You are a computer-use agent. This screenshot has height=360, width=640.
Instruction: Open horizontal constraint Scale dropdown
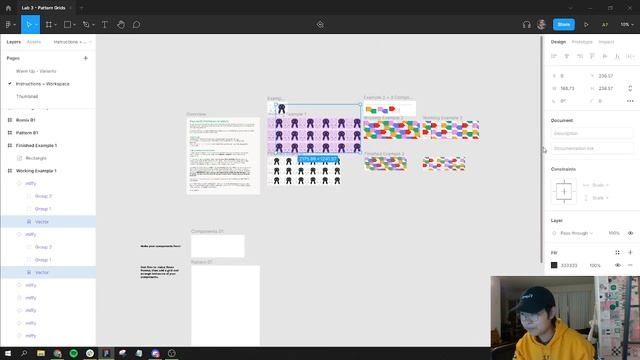click(x=600, y=185)
